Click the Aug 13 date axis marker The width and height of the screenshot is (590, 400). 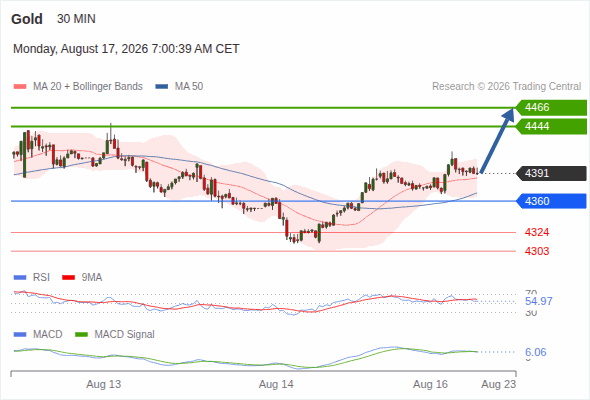click(x=103, y=384)
